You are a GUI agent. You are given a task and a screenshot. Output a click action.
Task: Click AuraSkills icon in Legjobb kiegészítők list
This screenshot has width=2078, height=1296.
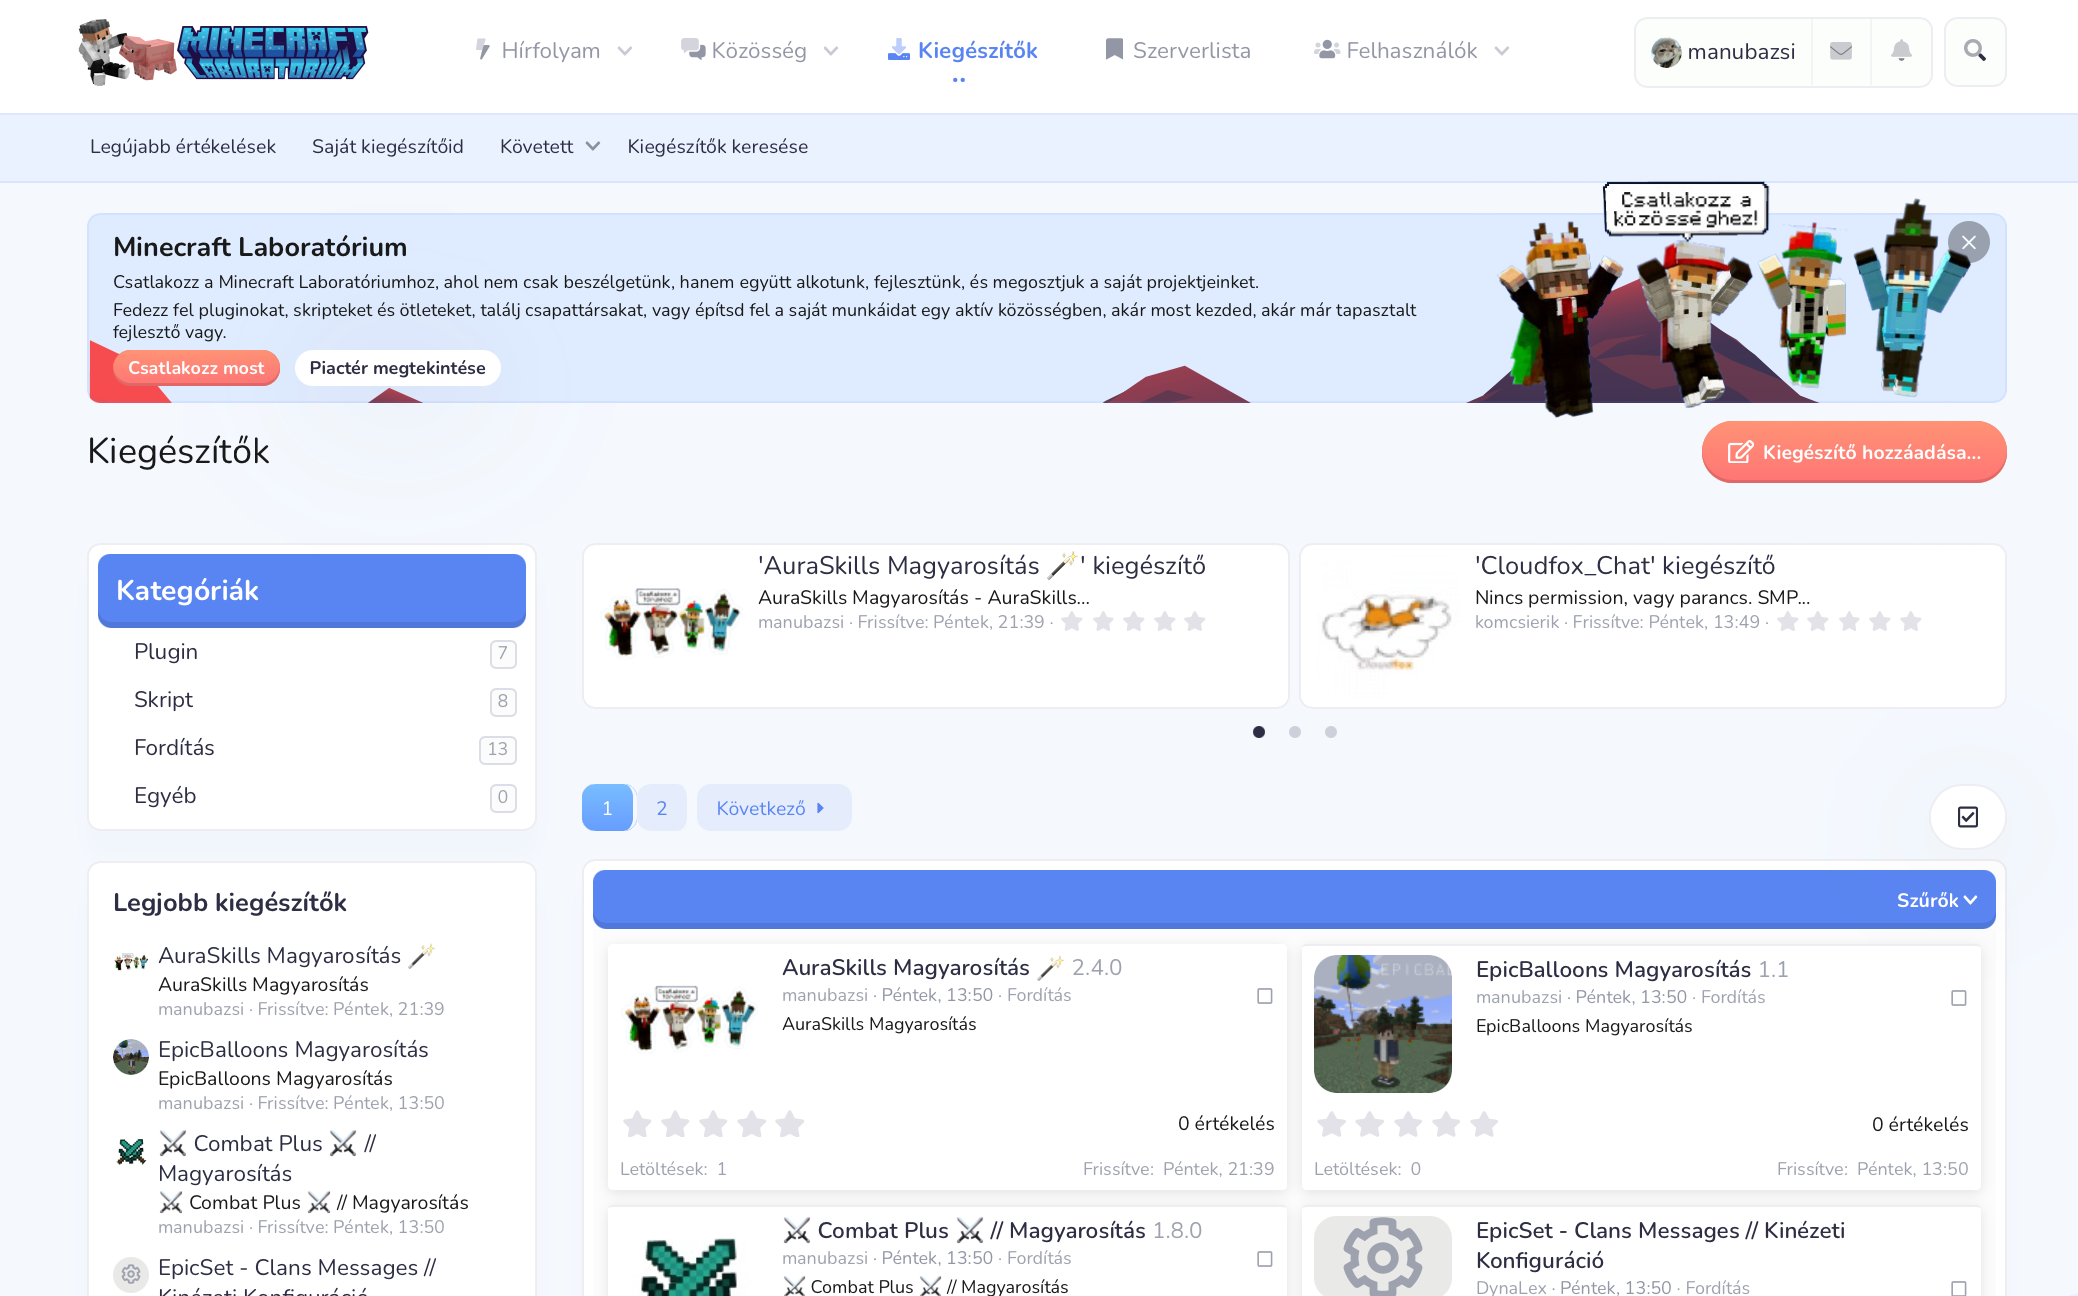click(x=131, y=961)
